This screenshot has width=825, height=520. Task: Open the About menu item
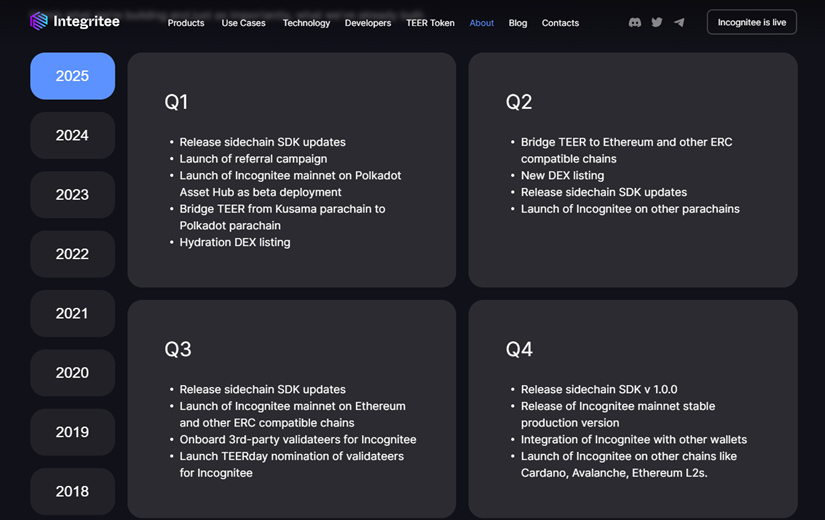(481, 23)
